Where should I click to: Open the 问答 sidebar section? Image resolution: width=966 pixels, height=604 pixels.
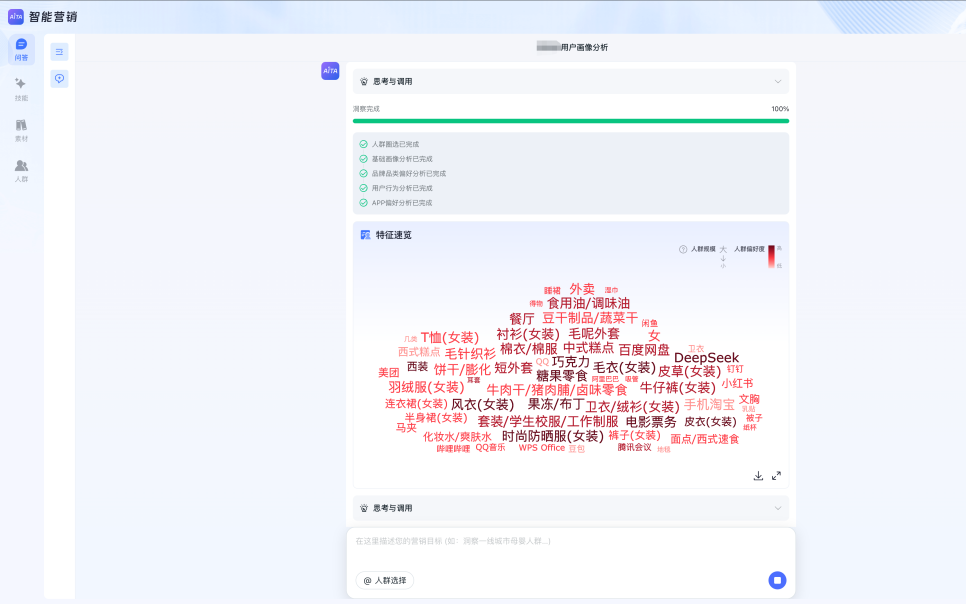coord(22,49)
